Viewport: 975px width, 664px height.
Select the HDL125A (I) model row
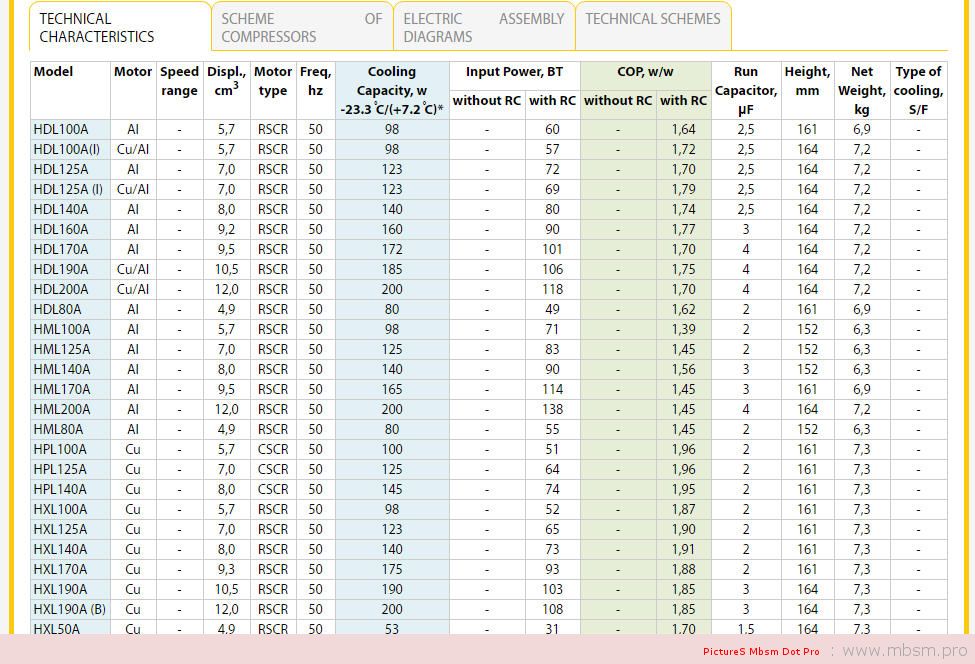pos(68,189)
